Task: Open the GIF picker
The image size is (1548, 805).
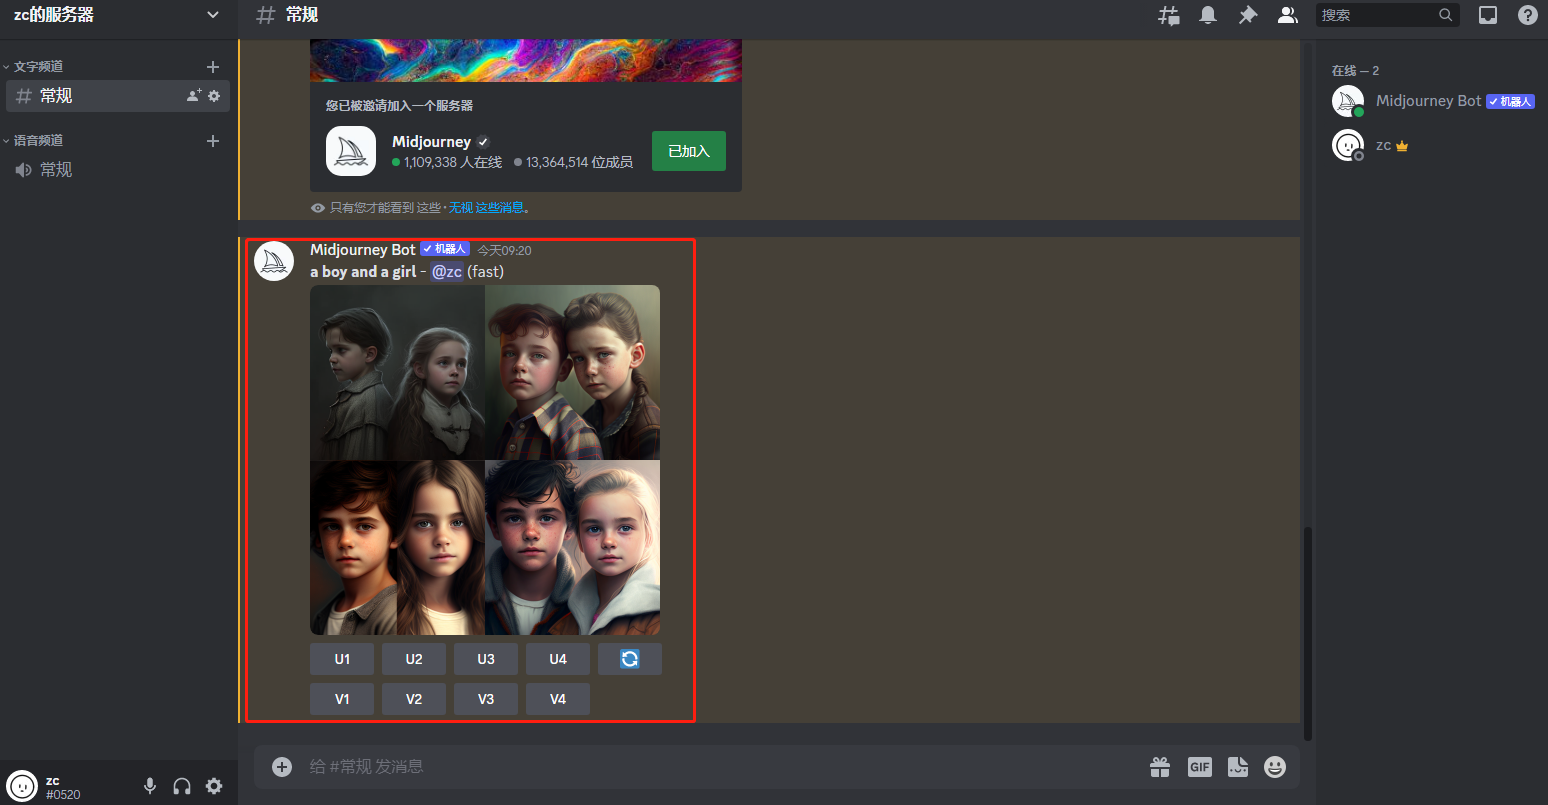Action: (x=1199, y=767)
